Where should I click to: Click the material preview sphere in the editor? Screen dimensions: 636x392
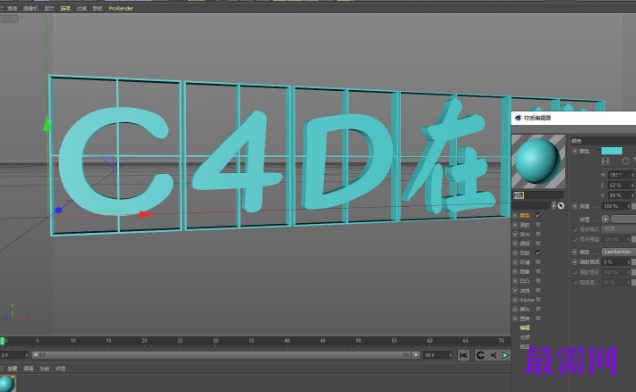pos(538,161)
